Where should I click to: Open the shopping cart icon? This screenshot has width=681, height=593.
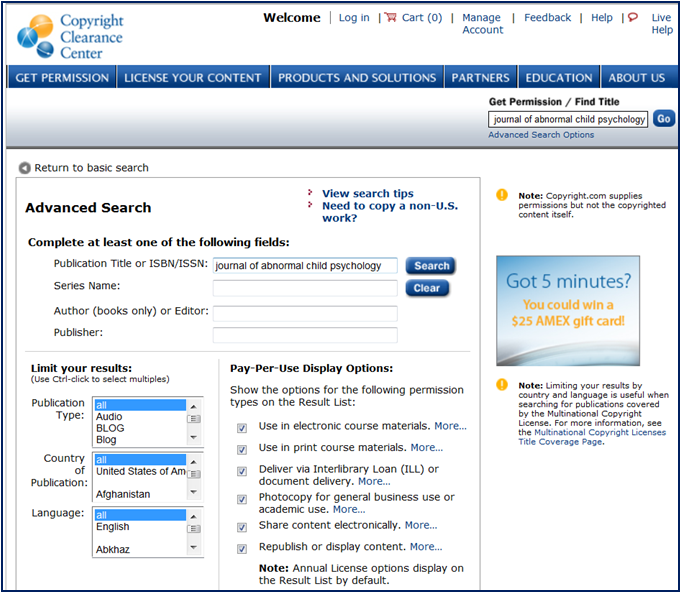coord(390,17)
